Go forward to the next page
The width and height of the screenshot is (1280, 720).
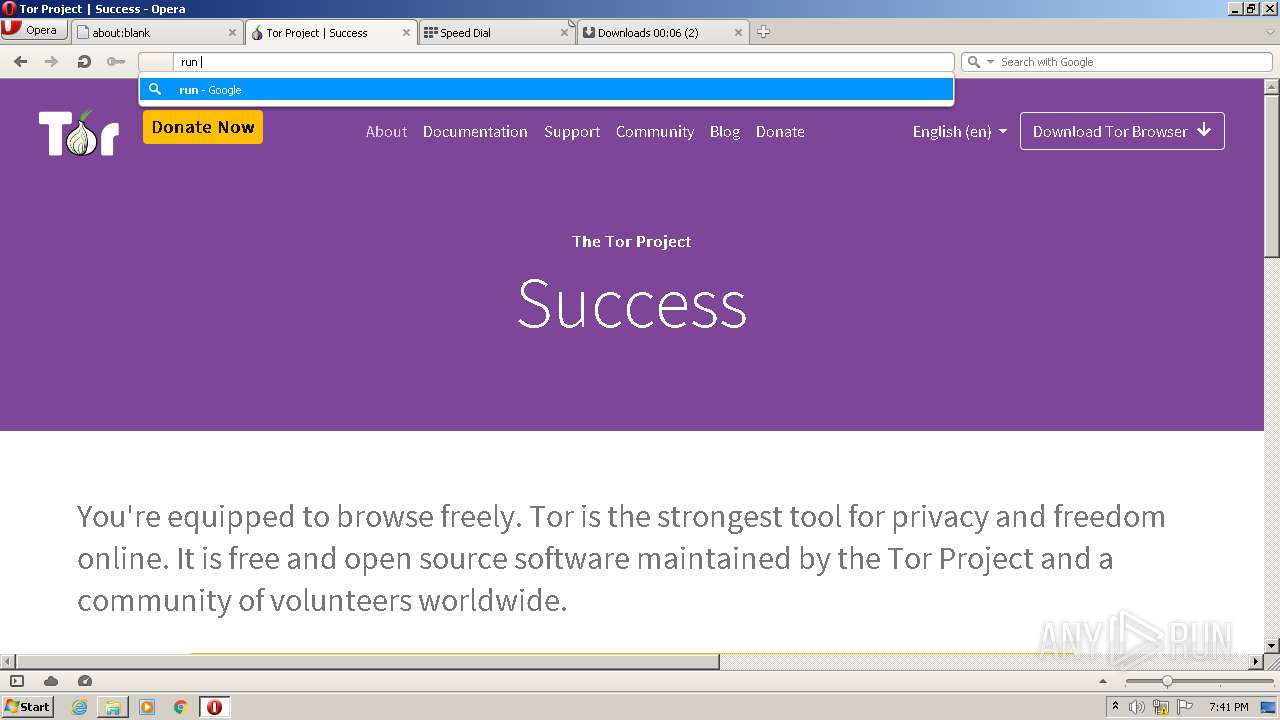point(51,62)
